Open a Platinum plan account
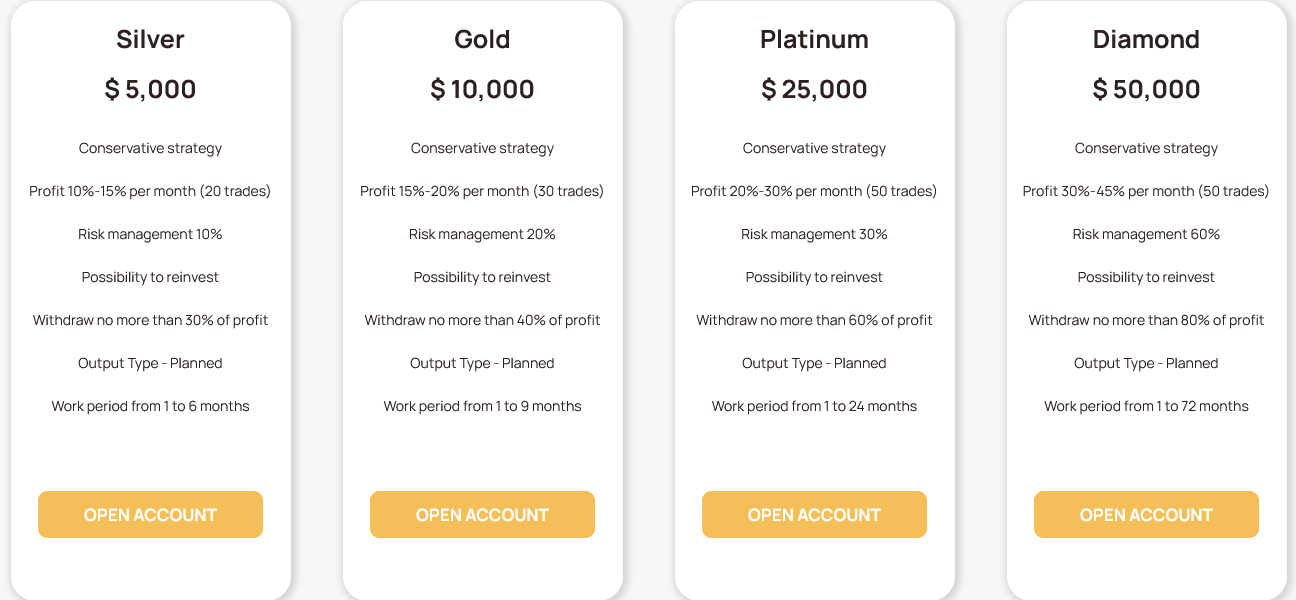 tap(814, 514)
